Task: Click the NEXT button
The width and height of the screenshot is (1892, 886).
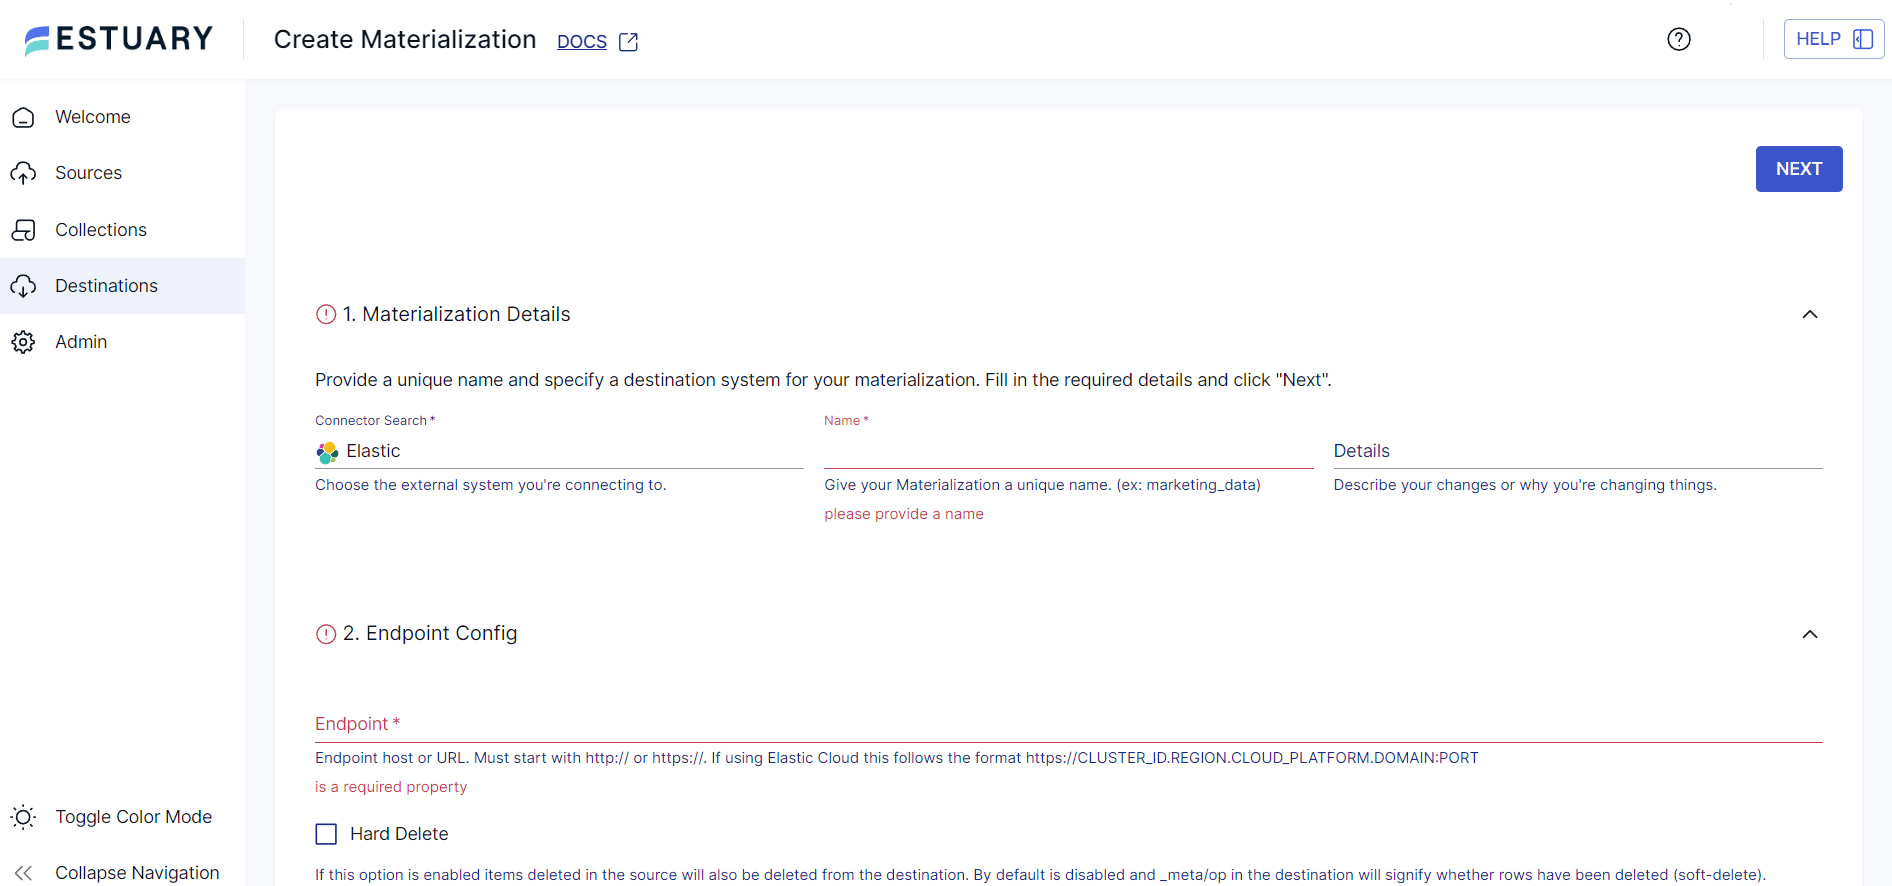Action: (x=1799, y=169)
